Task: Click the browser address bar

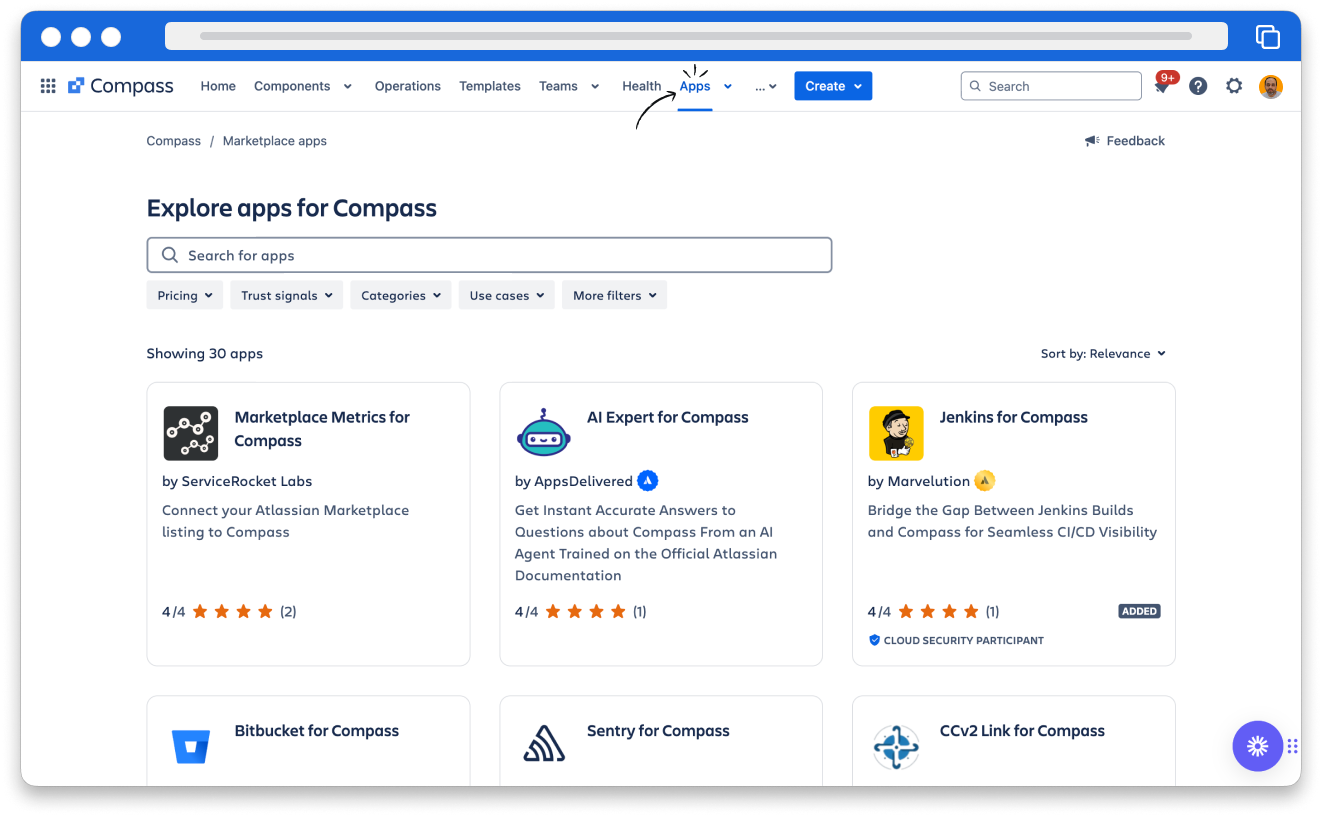Action: pos(696,36)
